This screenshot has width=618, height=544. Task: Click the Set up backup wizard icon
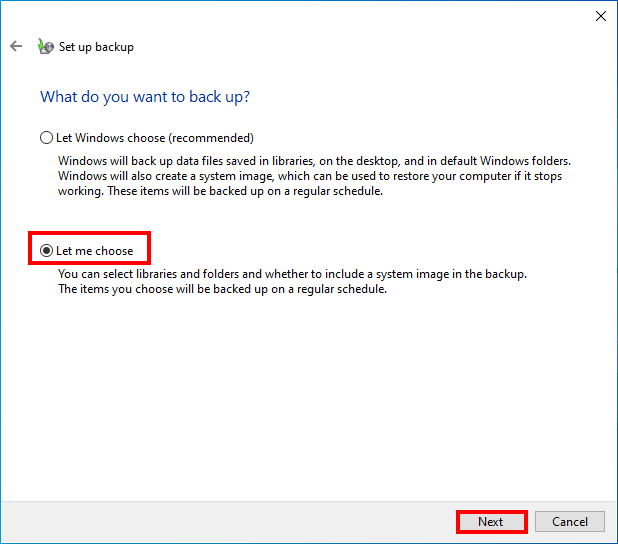click(x=46, y=47)
